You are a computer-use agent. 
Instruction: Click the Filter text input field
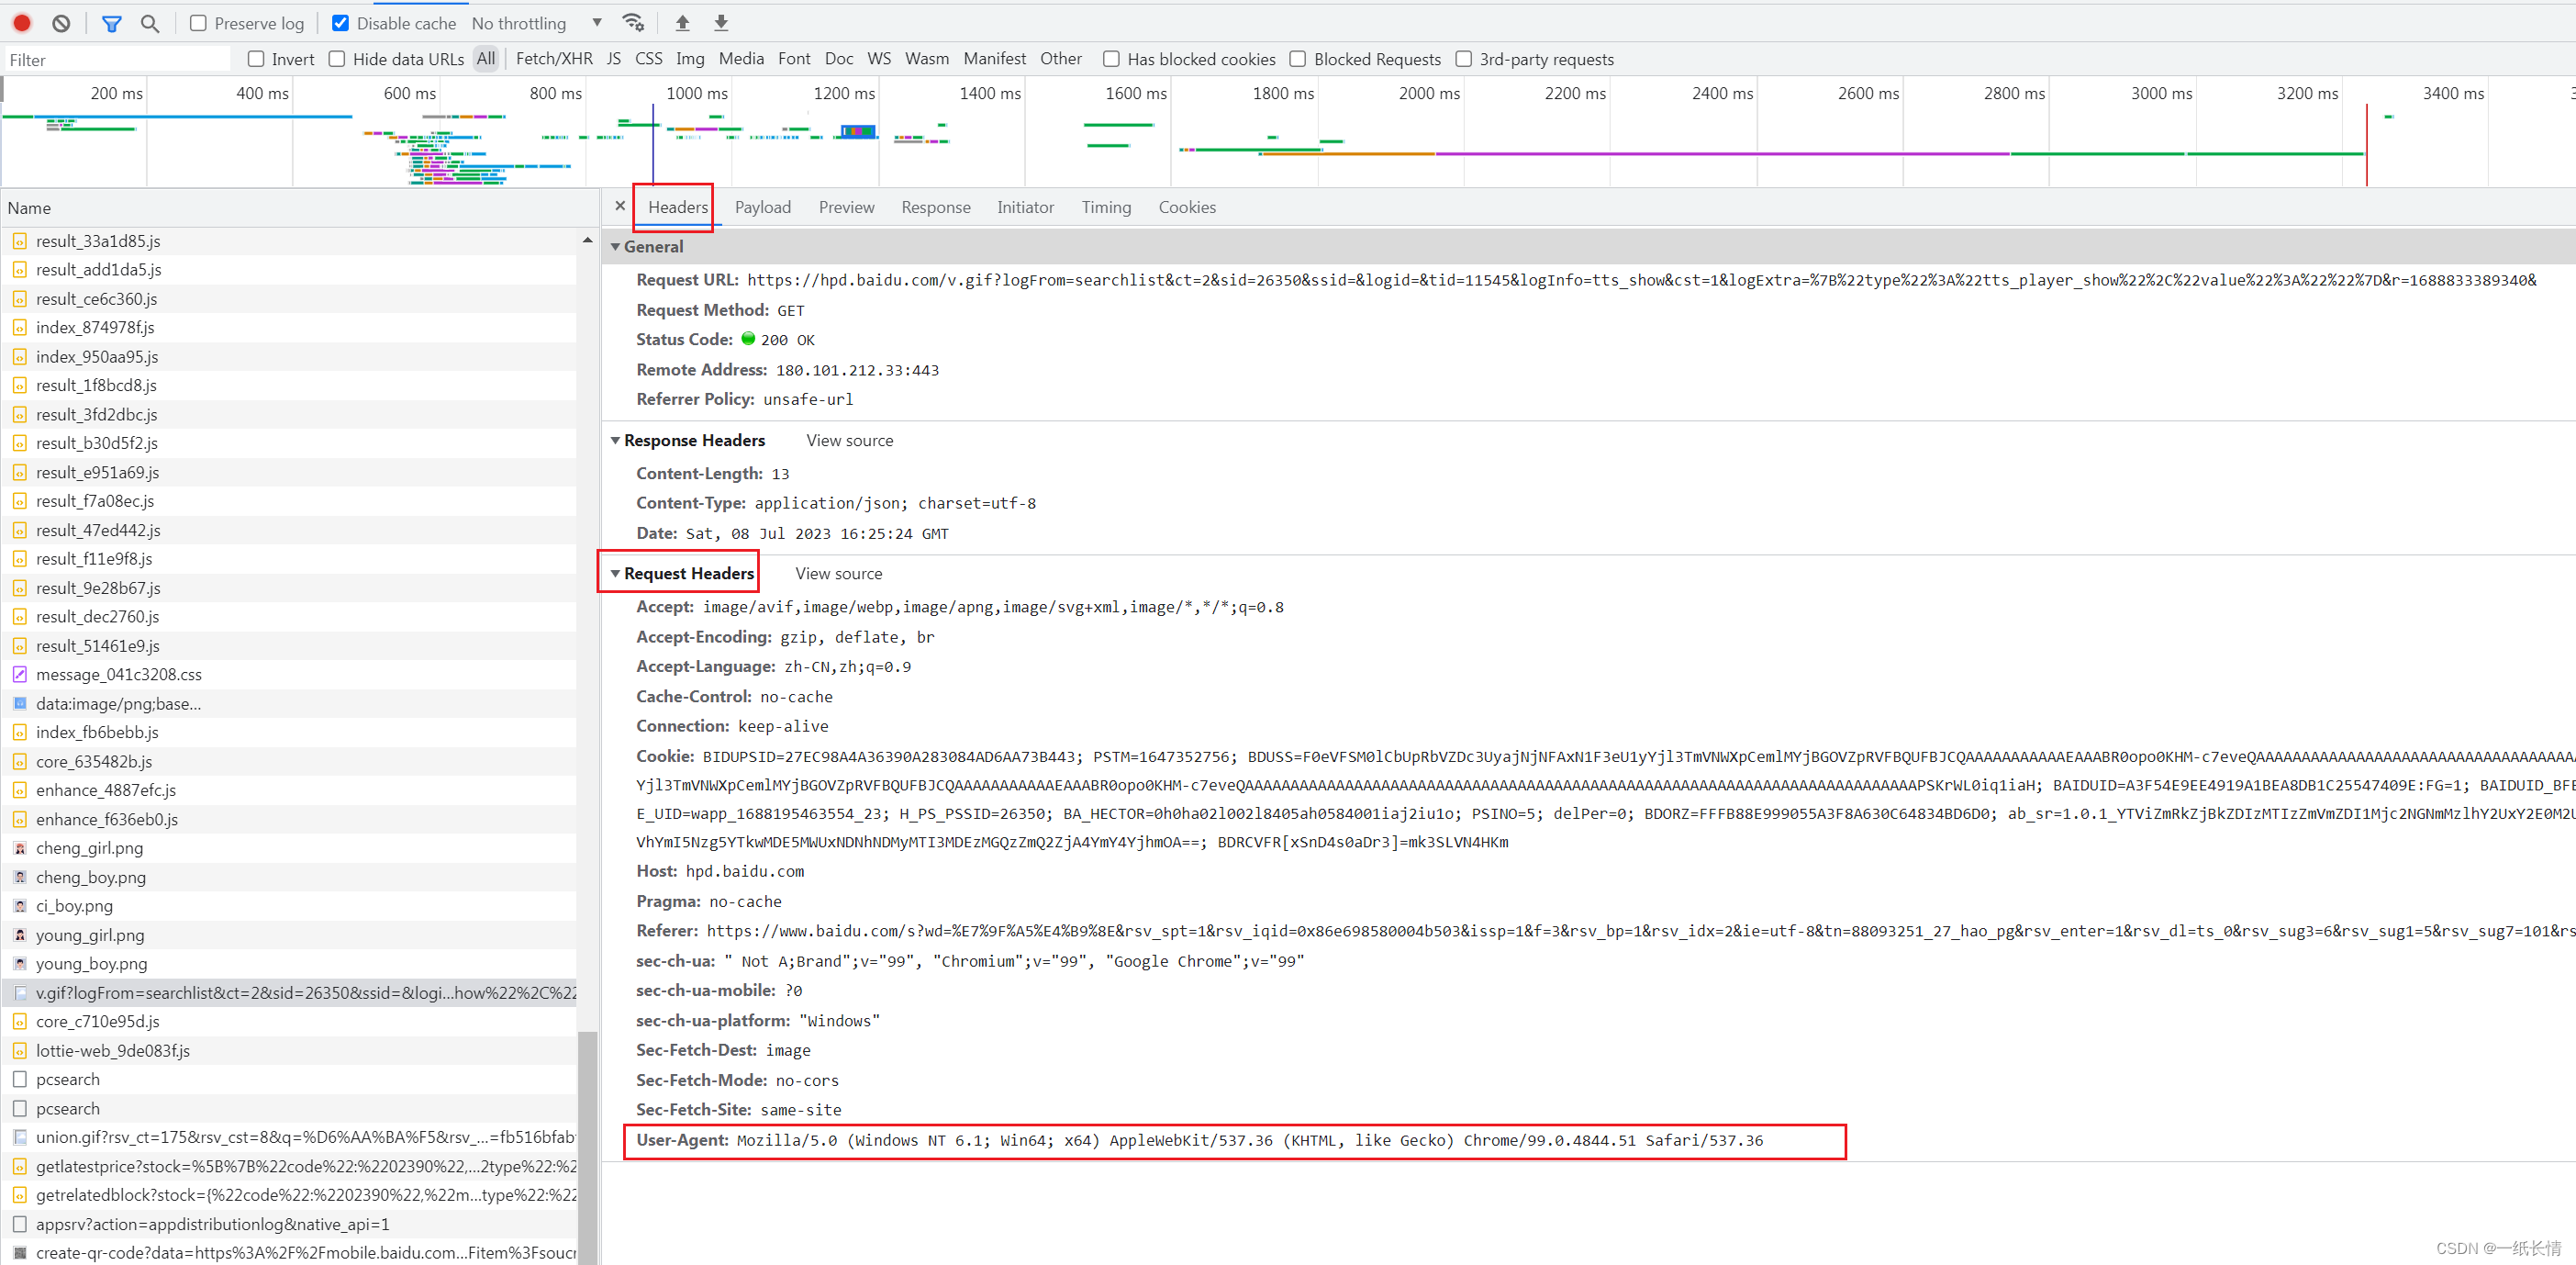(115, 60)
